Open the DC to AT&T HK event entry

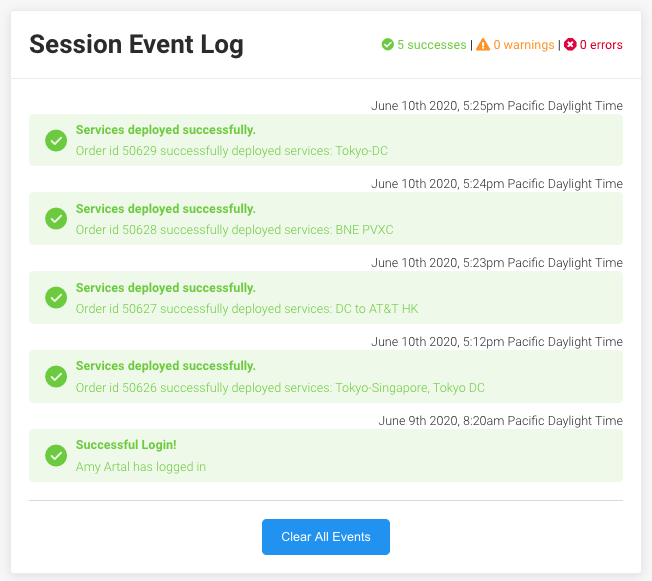pyautogui.click(x=326, y=297)
